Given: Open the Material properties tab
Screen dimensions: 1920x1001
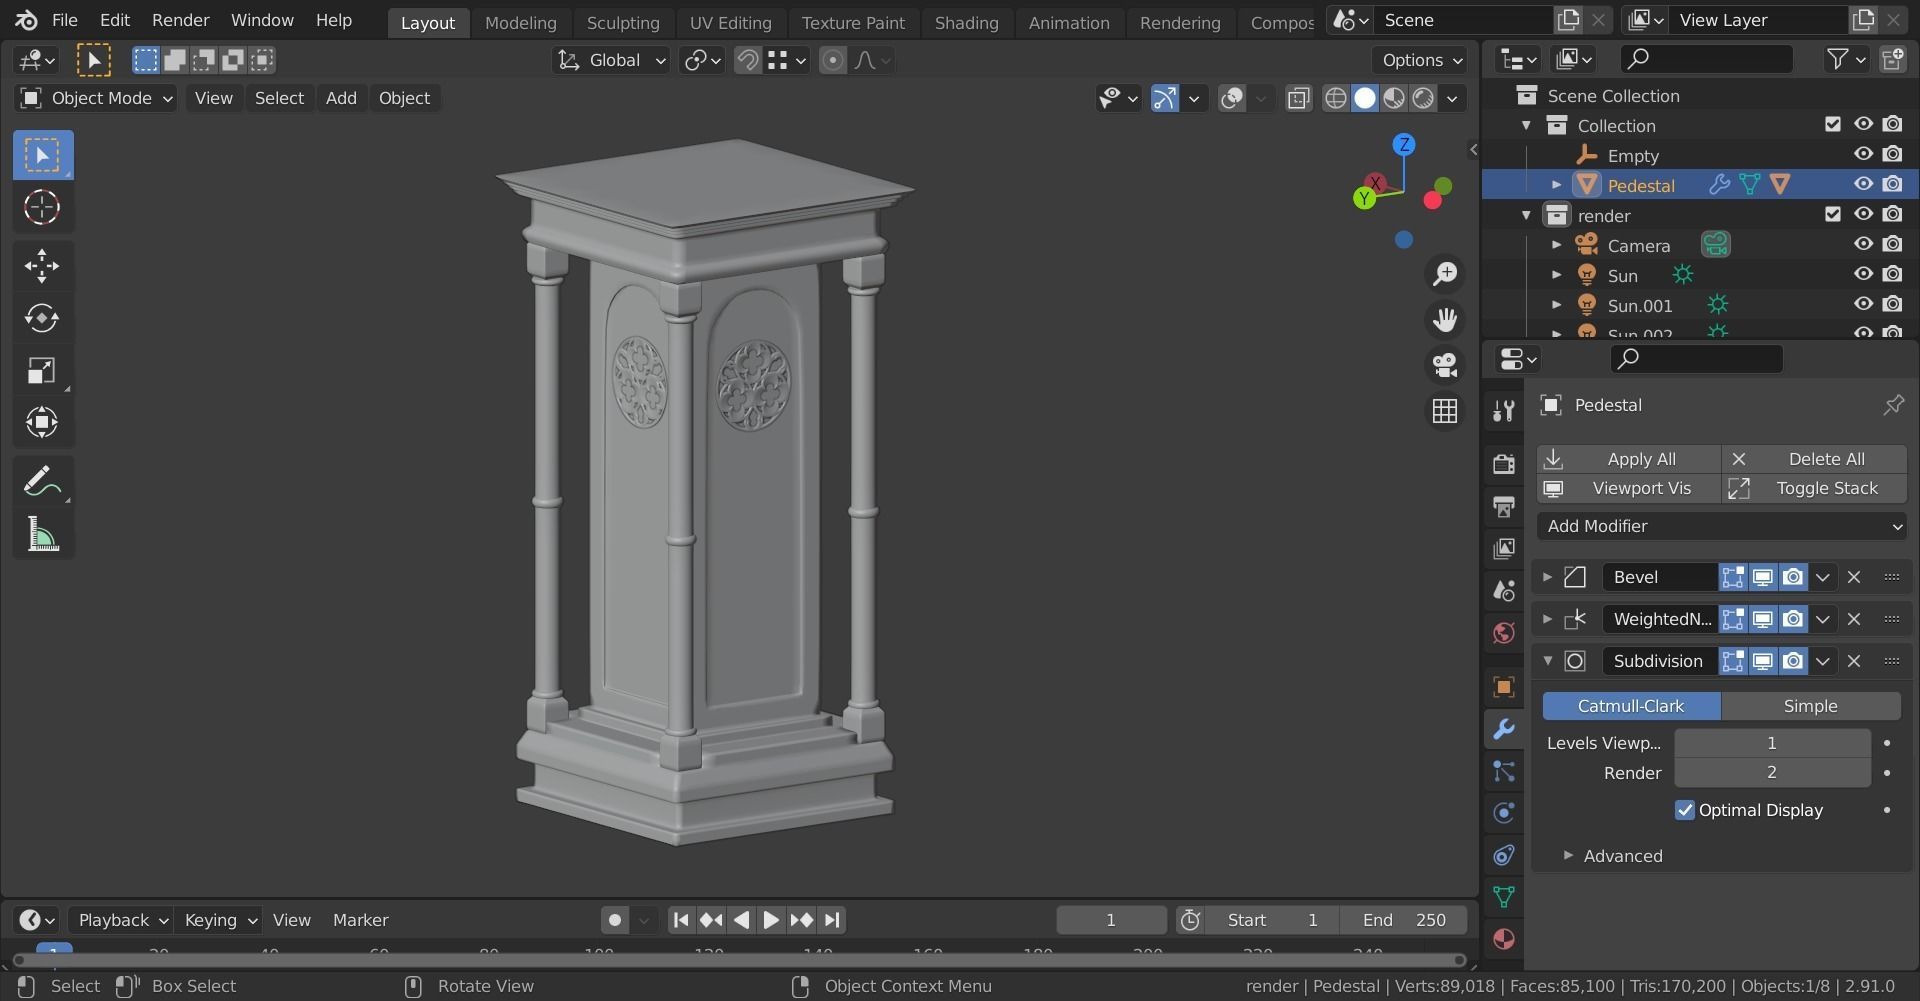Looking at the screenshot, I should (x=1503, y=939).
